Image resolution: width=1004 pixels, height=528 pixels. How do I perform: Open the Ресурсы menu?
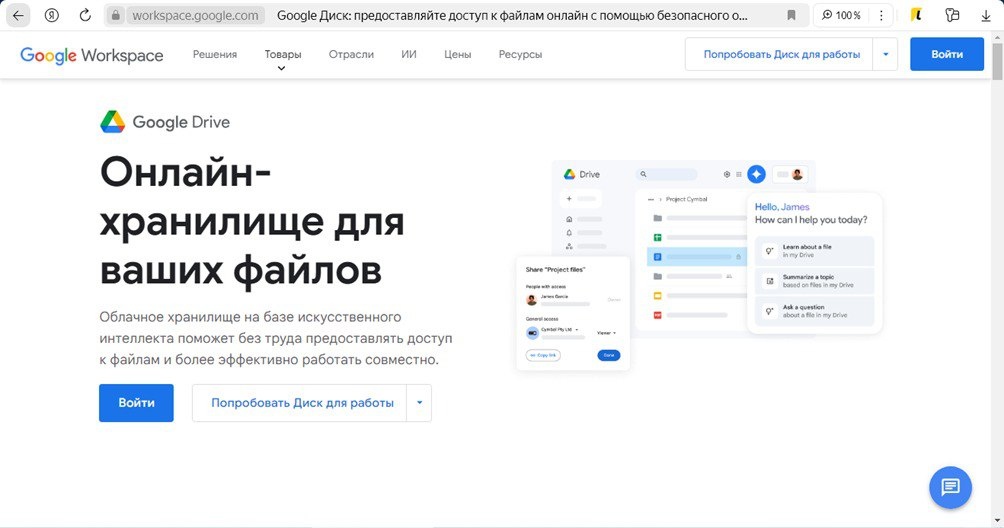click(x=521, y=54)
